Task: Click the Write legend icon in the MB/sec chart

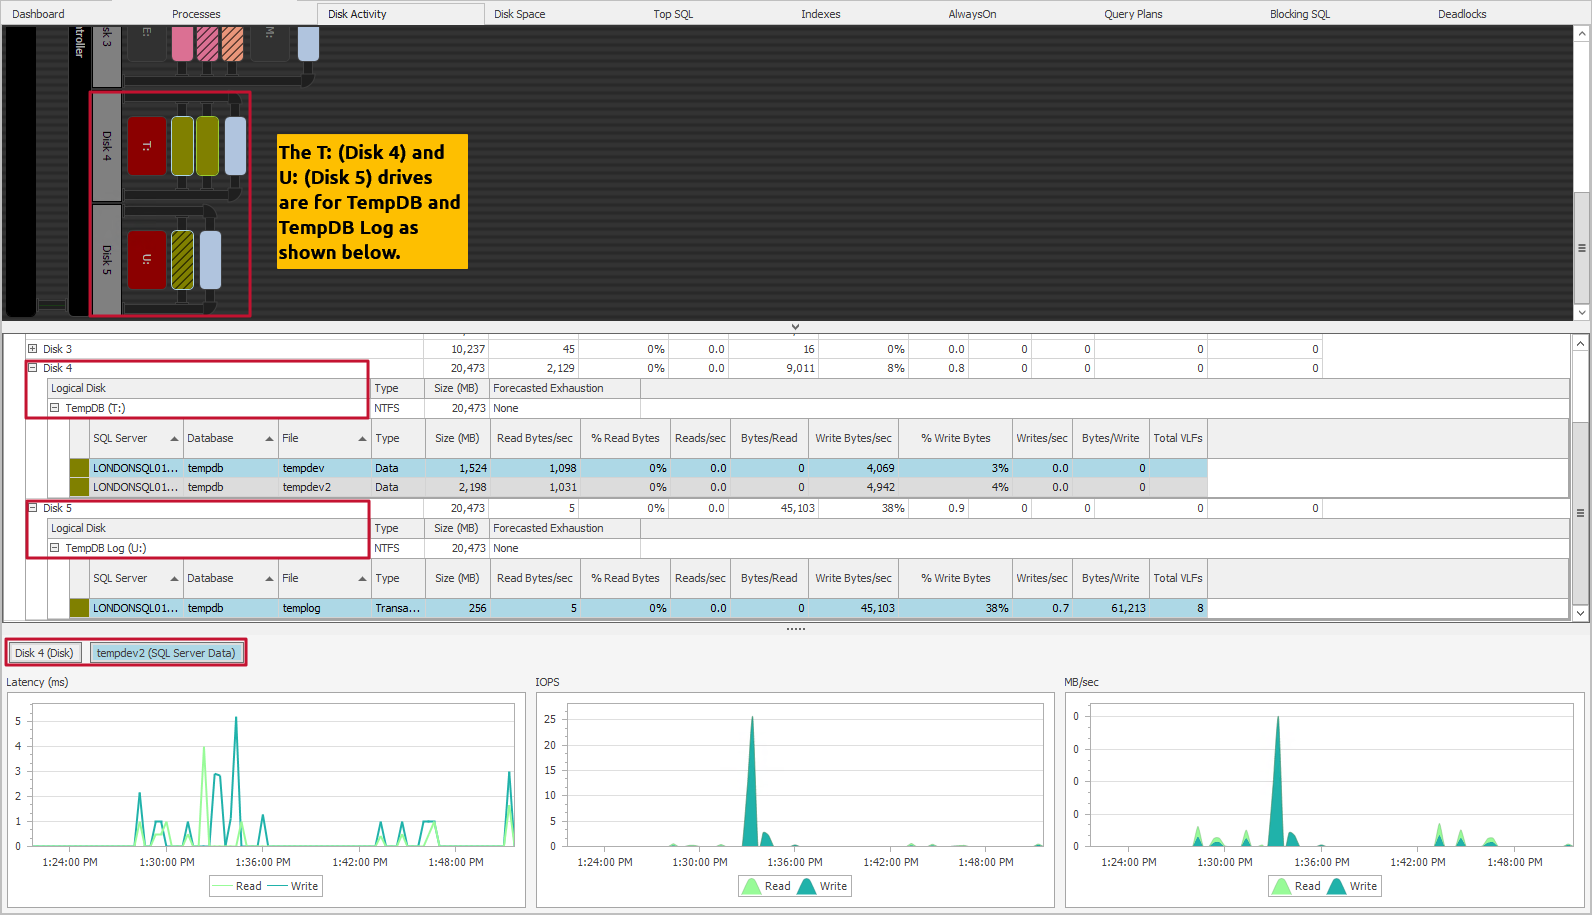Action: click(1336, 886)
